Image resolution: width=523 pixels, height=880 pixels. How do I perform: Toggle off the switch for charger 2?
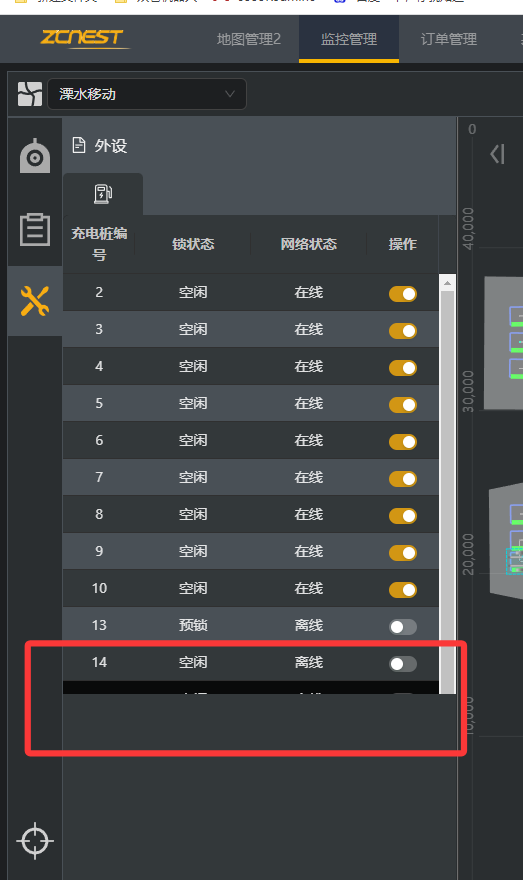click(403, 294)
